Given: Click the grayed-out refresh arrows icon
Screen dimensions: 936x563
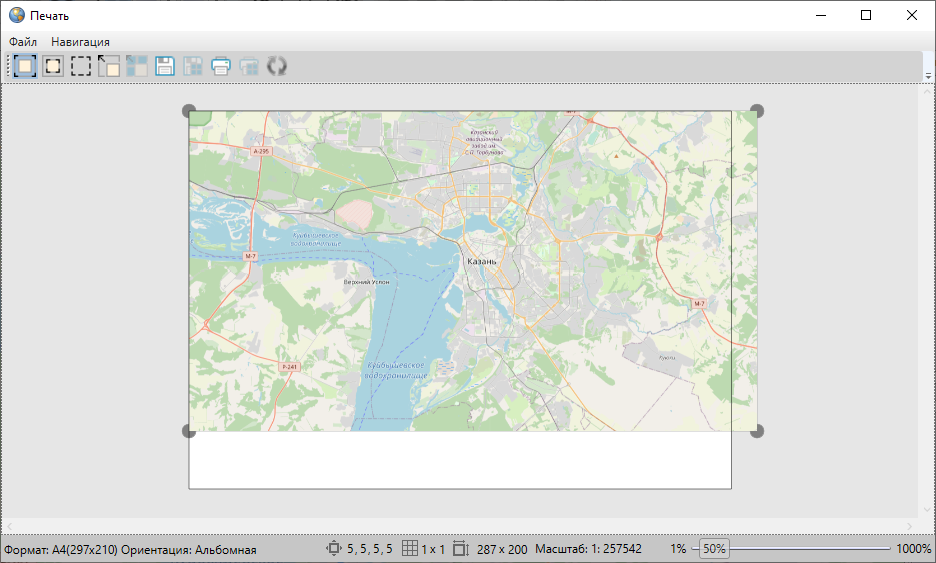Looking at the screenshot, I should [277, 66].
